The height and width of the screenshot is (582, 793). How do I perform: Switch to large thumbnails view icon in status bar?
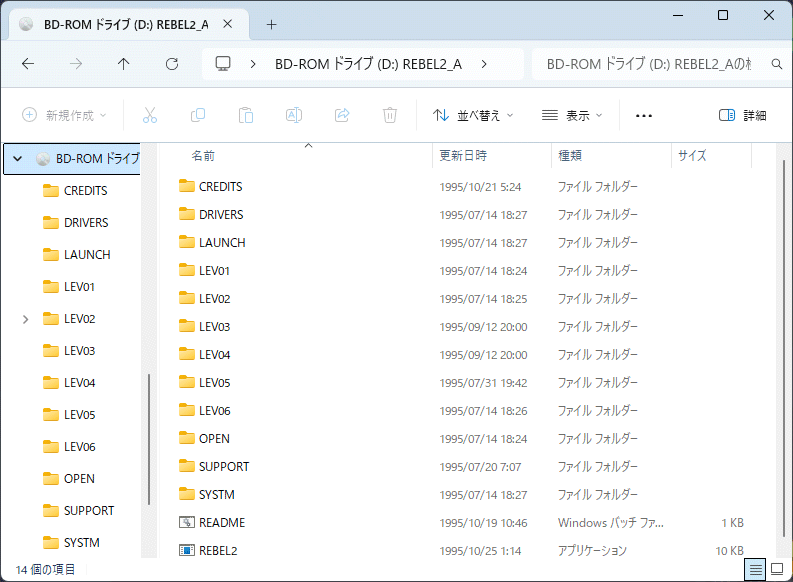[777, 570]
